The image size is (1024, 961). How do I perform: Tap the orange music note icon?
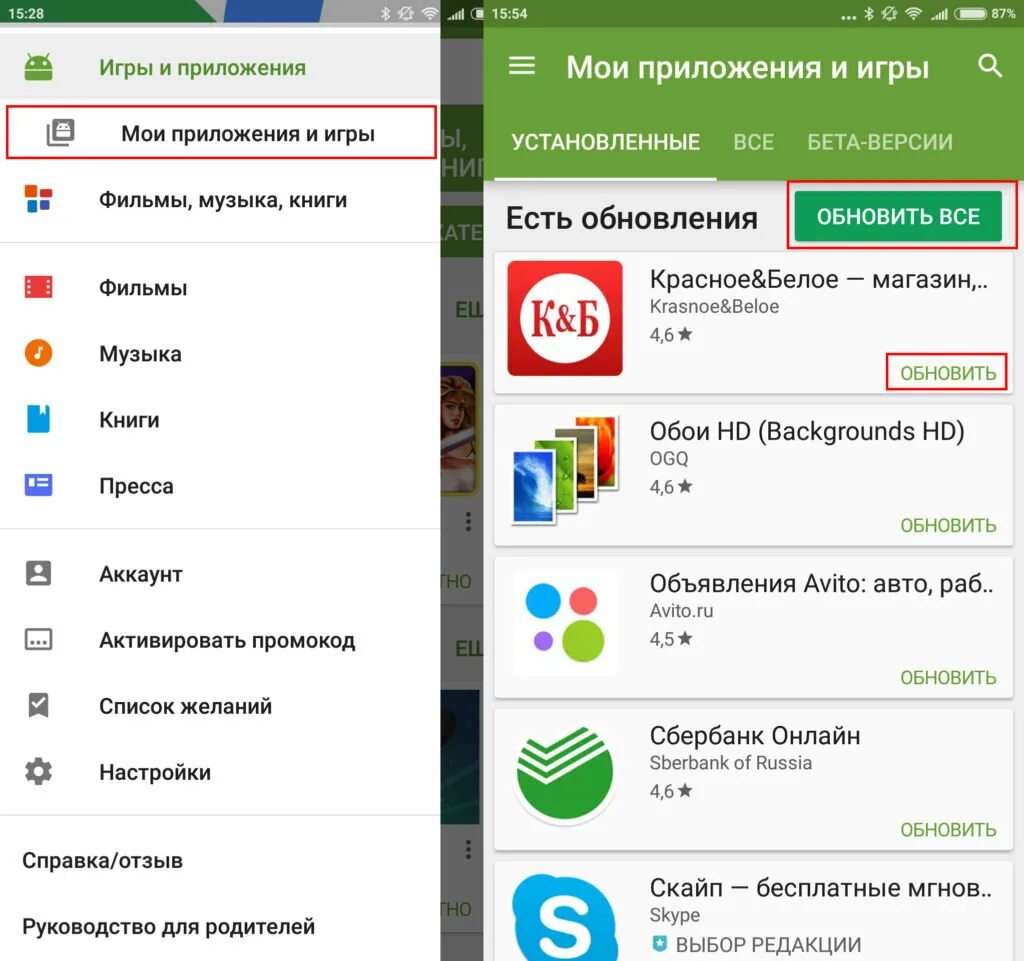pos(39,353)
